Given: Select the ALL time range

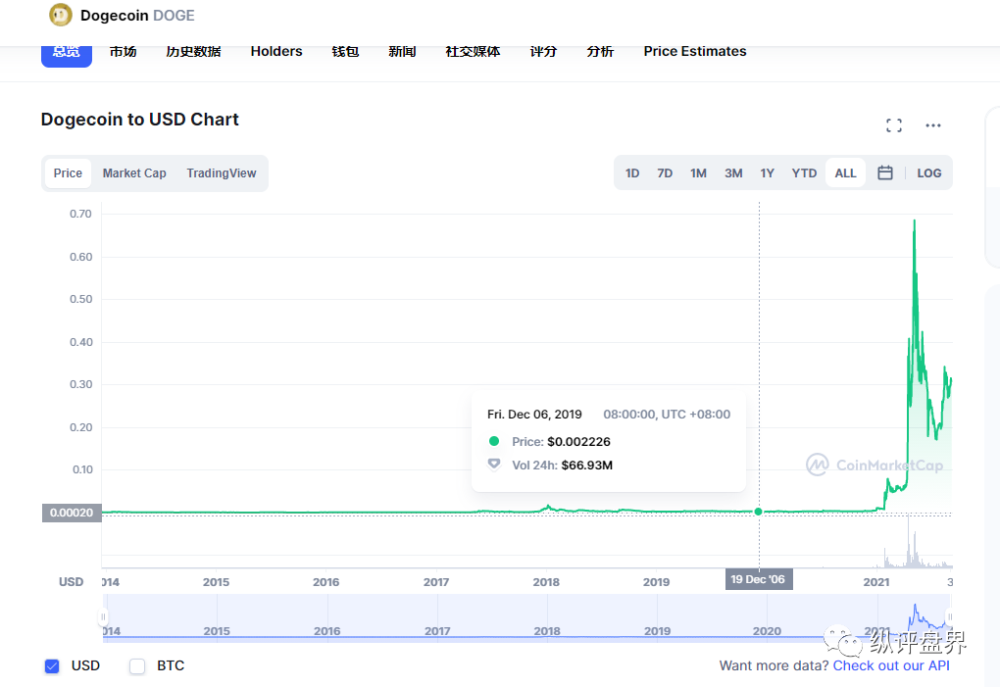Looking at the screenshot, I should (x=846, y=173).
